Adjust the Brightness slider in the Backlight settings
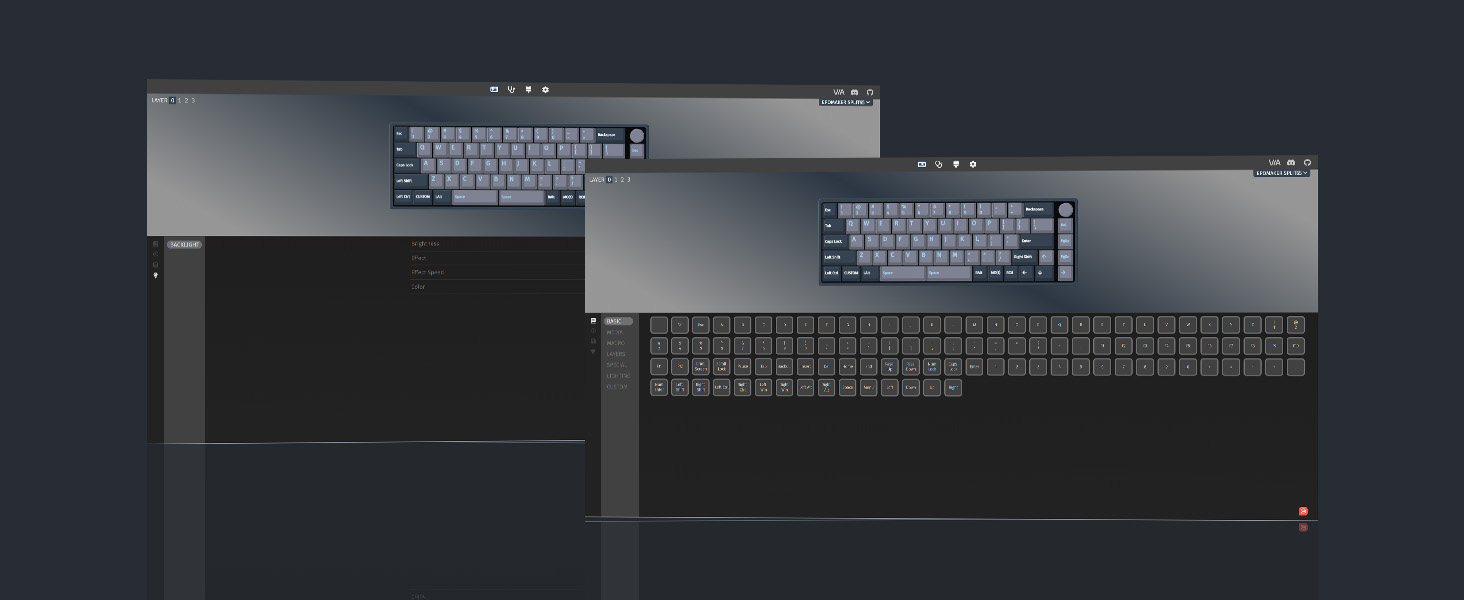Screen dimensions: 1464x600 tap(500, 243)
